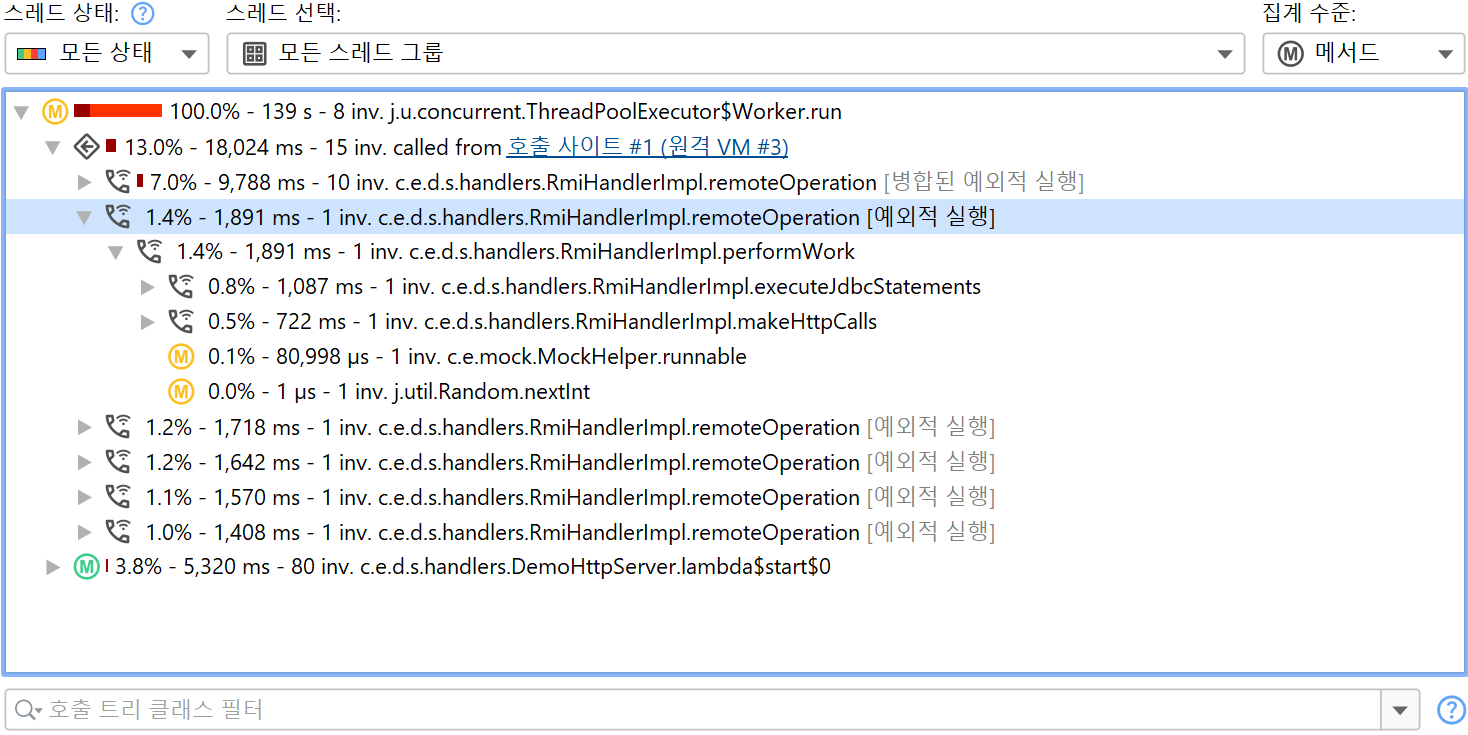Open the filter history dropdown arrow
The height and width of the screenshot is (735, 1468).
(1399, 710)
